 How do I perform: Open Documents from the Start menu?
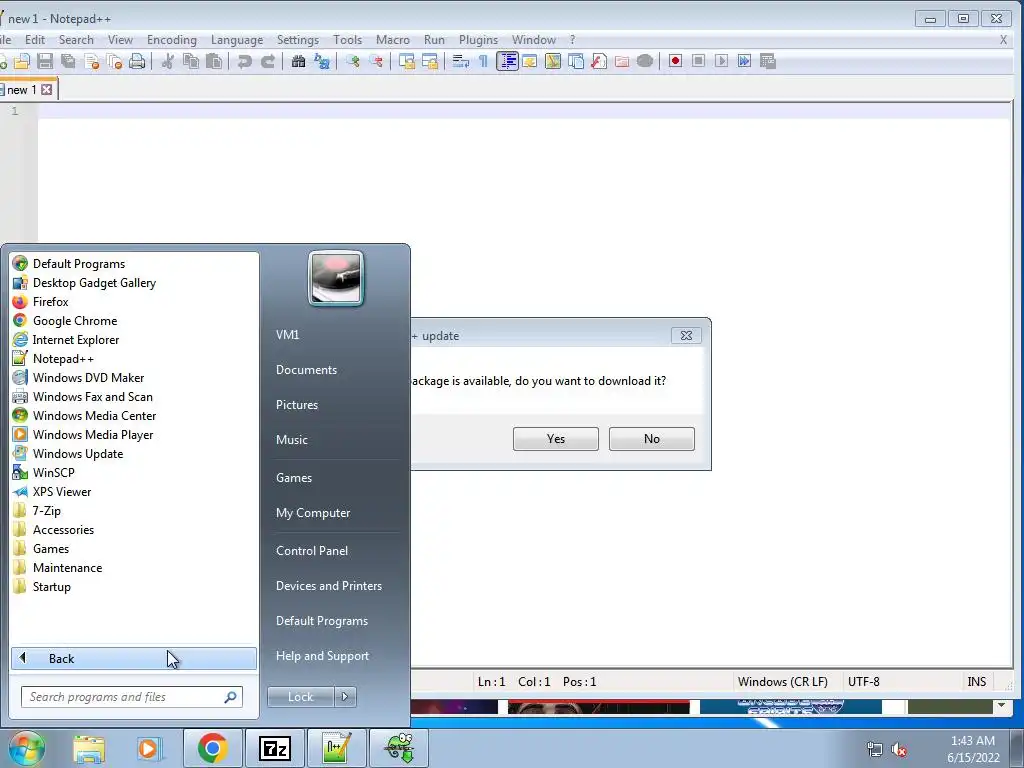pyautogui.click(x=306, y=370)
